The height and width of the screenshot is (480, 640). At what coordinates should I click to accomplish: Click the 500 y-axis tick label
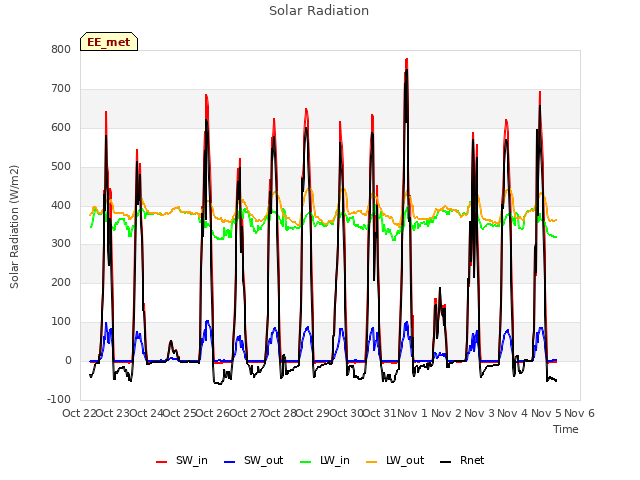(61, 167)
